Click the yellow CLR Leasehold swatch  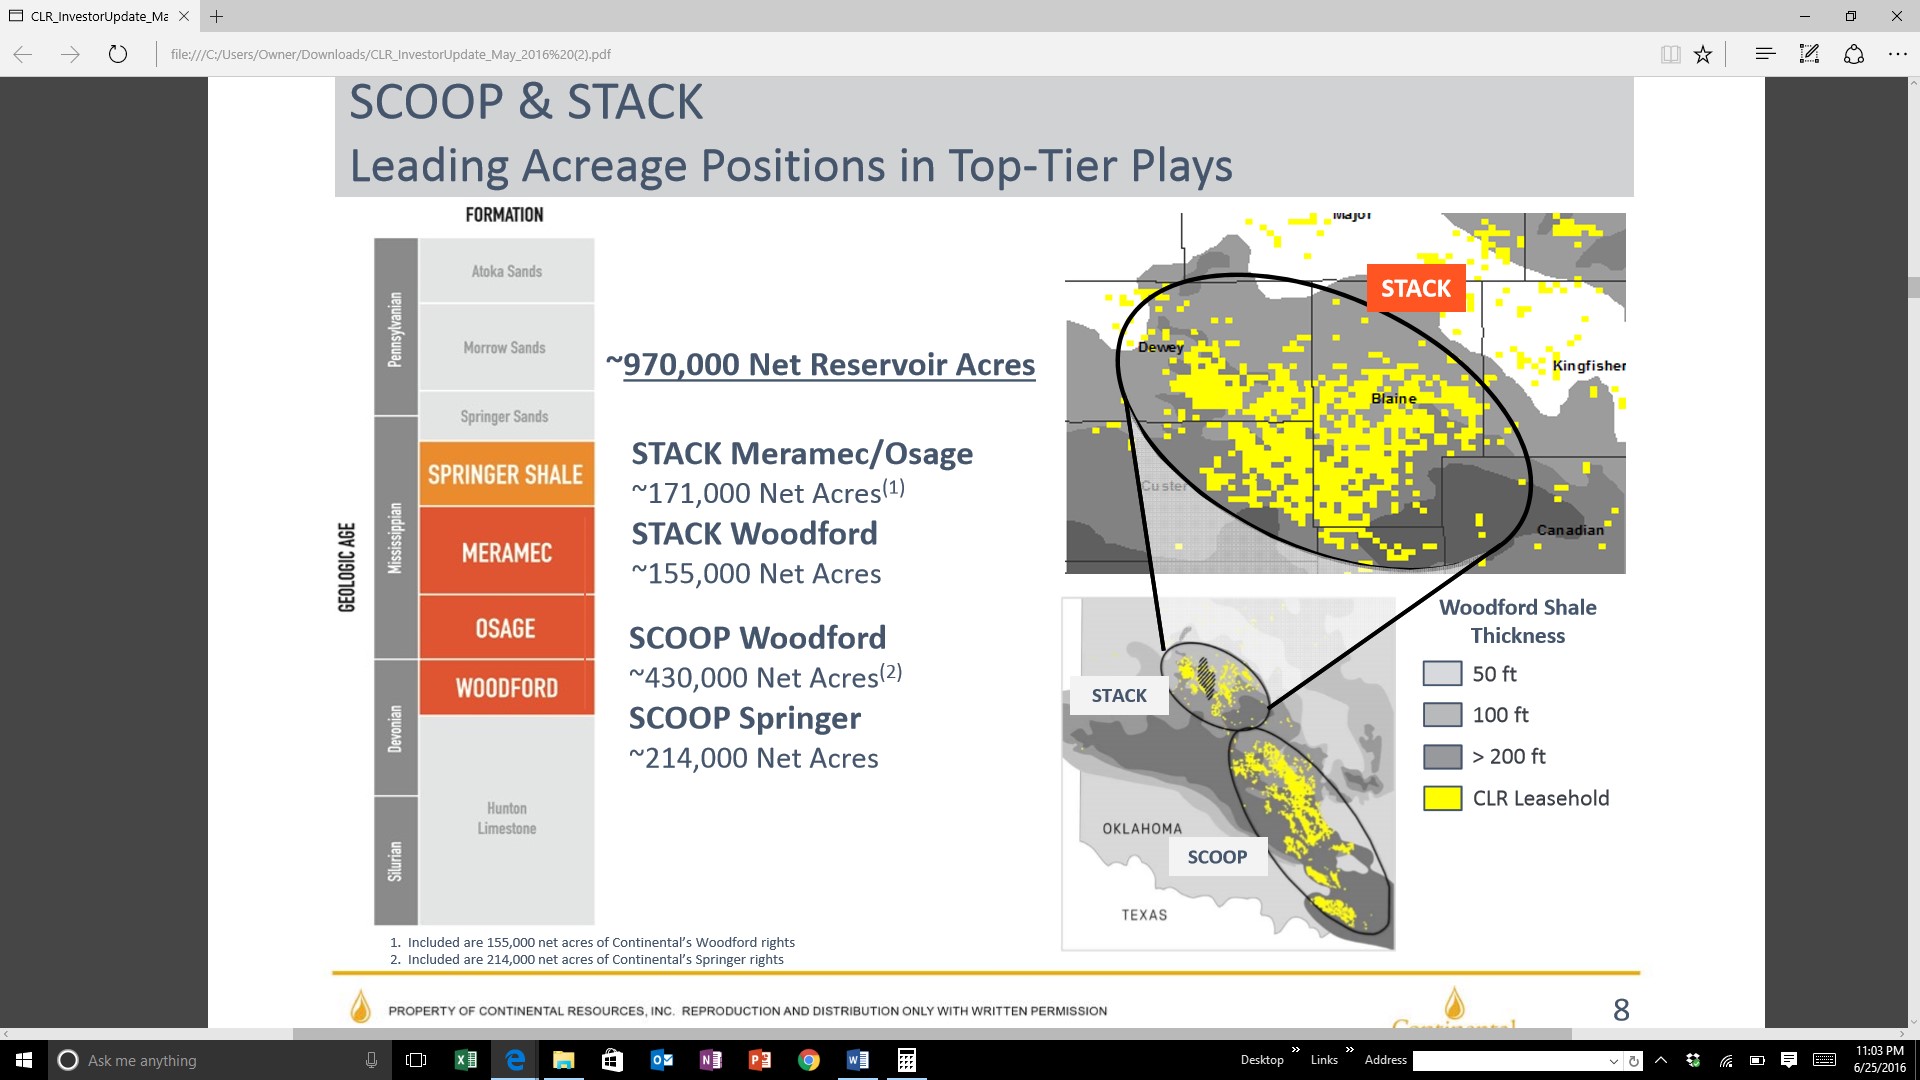1442,798
